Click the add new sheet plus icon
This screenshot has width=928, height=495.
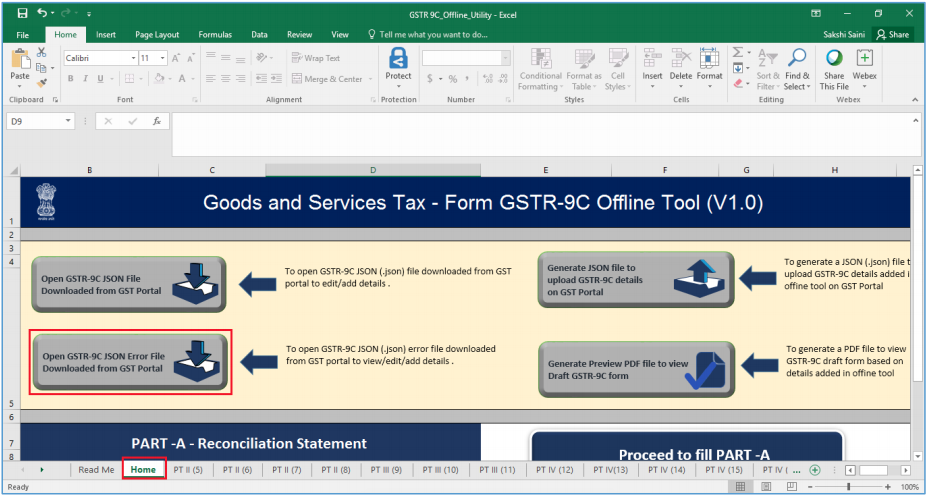coord(815,470)
